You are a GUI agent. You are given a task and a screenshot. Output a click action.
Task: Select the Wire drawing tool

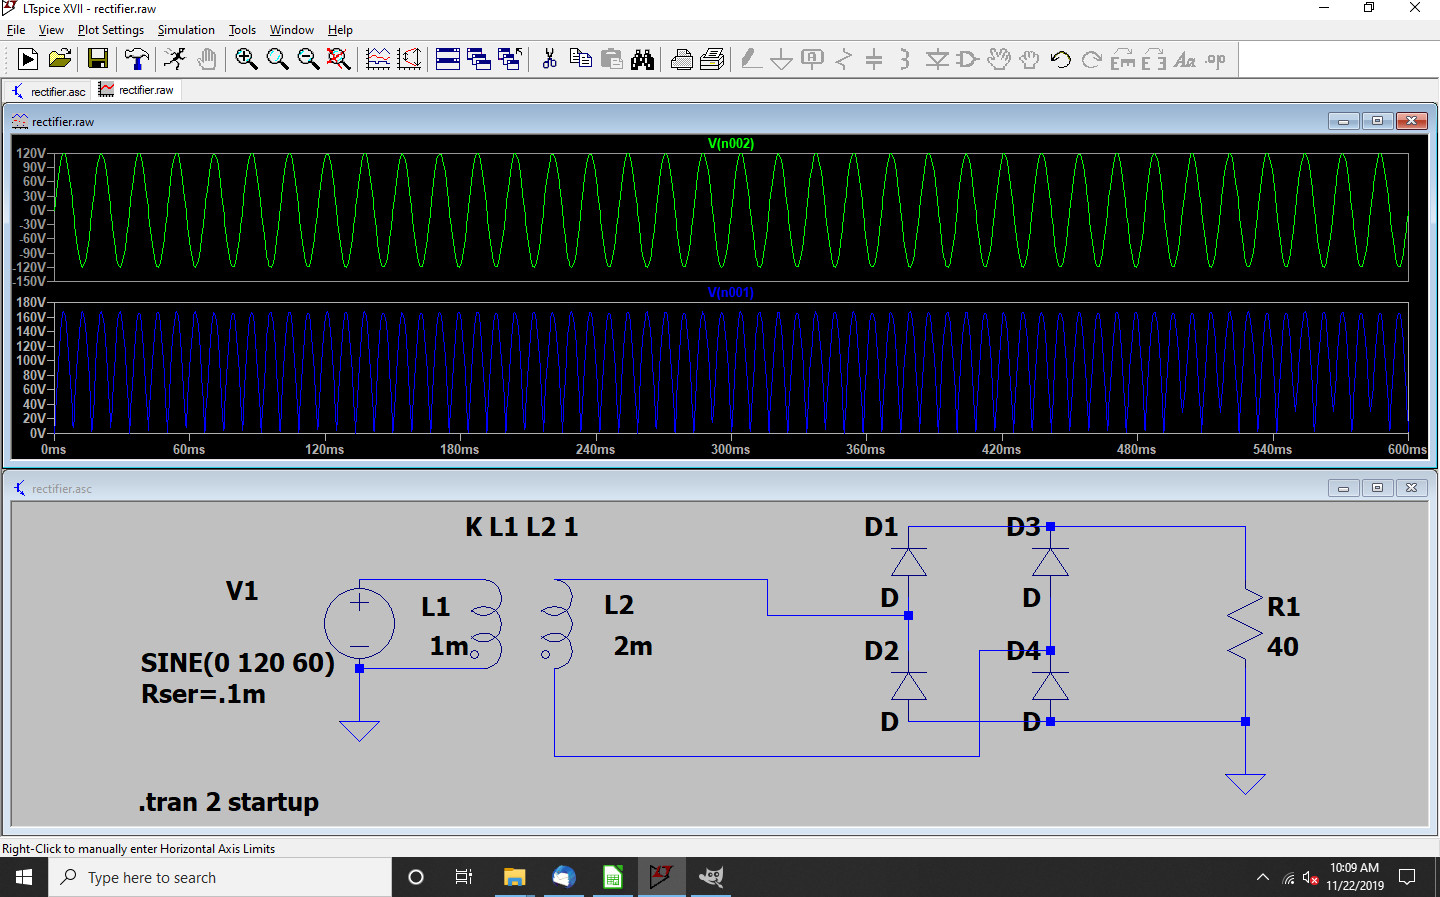pyautogui.click(x=750, y=59)
